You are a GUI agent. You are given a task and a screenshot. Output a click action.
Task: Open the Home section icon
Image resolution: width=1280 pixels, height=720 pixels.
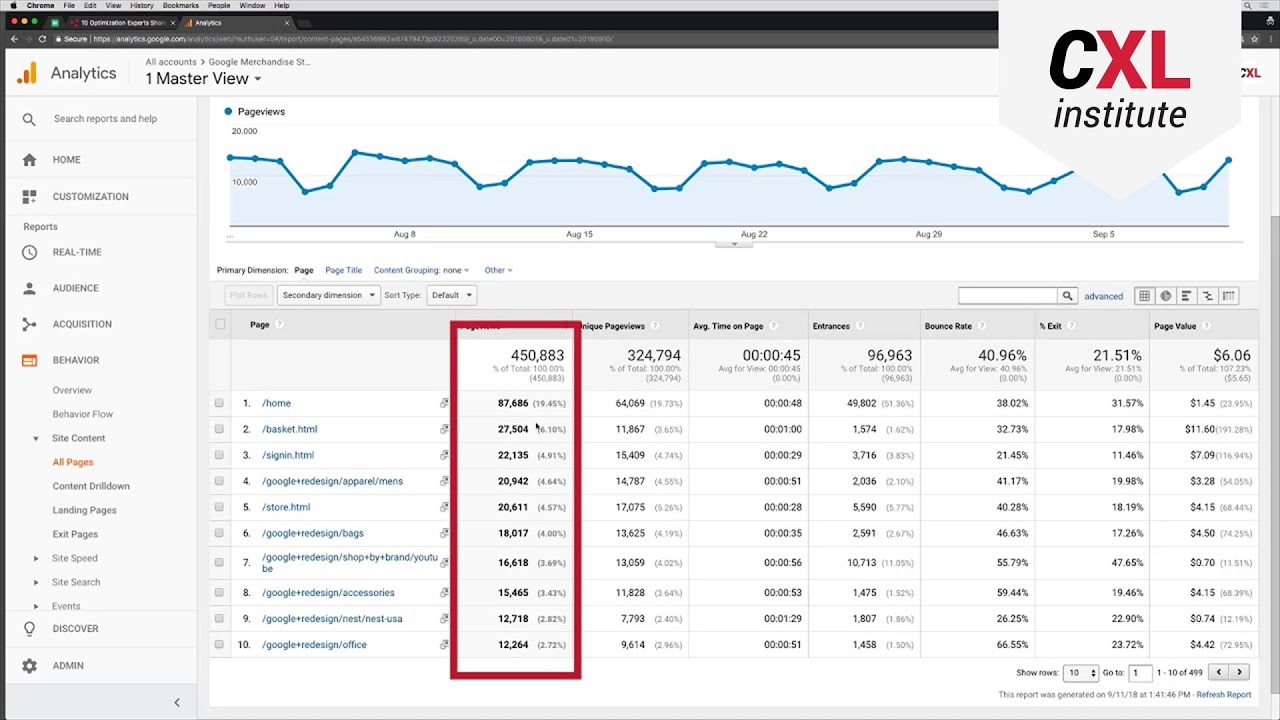coord(29,160)
